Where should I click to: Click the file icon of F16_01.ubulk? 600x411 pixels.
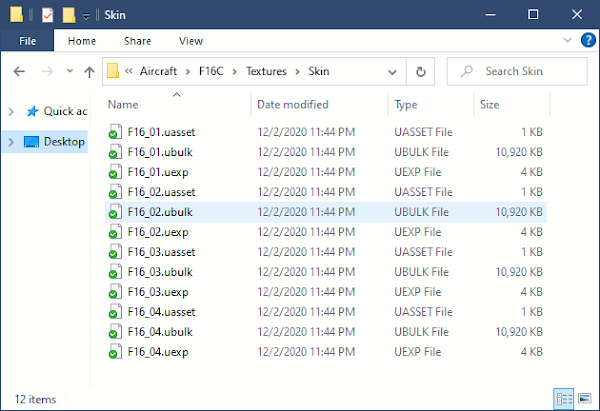pos(115,152)
